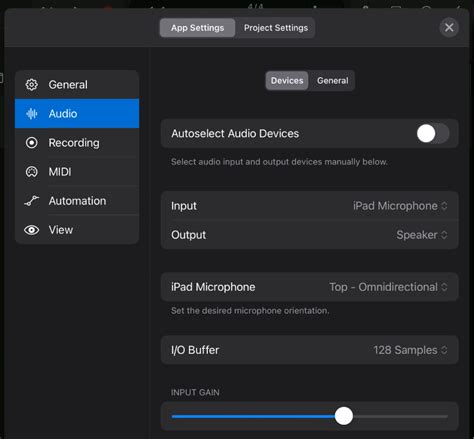Open the I/O Buffer samples dropdown
Image resolution: width=474 pixels, height=439 pixels.
coord(410,350)
